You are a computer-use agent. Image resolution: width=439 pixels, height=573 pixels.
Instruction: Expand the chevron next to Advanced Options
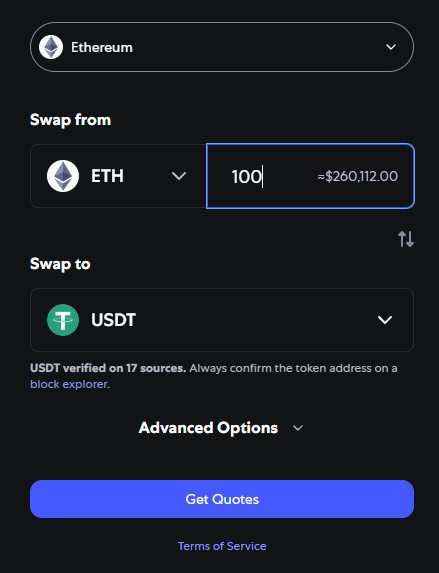coord(298,428)
